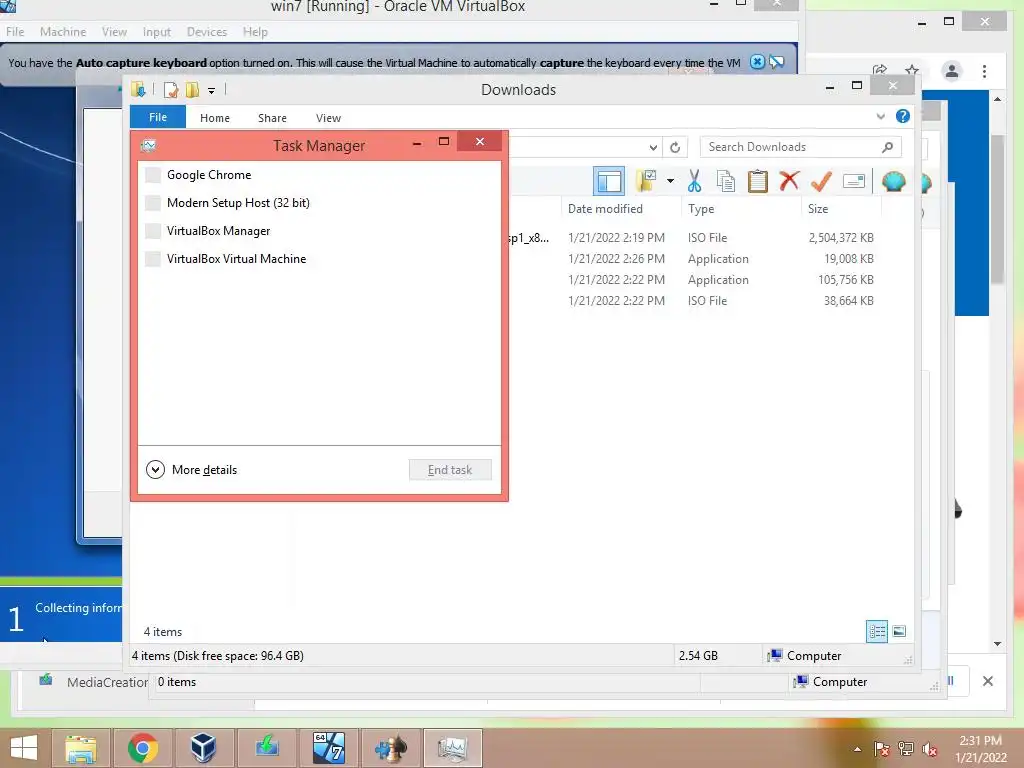Switch to large icons view layout
Viewport: 1024px width, 768px height.
click(x=899, y=632)
